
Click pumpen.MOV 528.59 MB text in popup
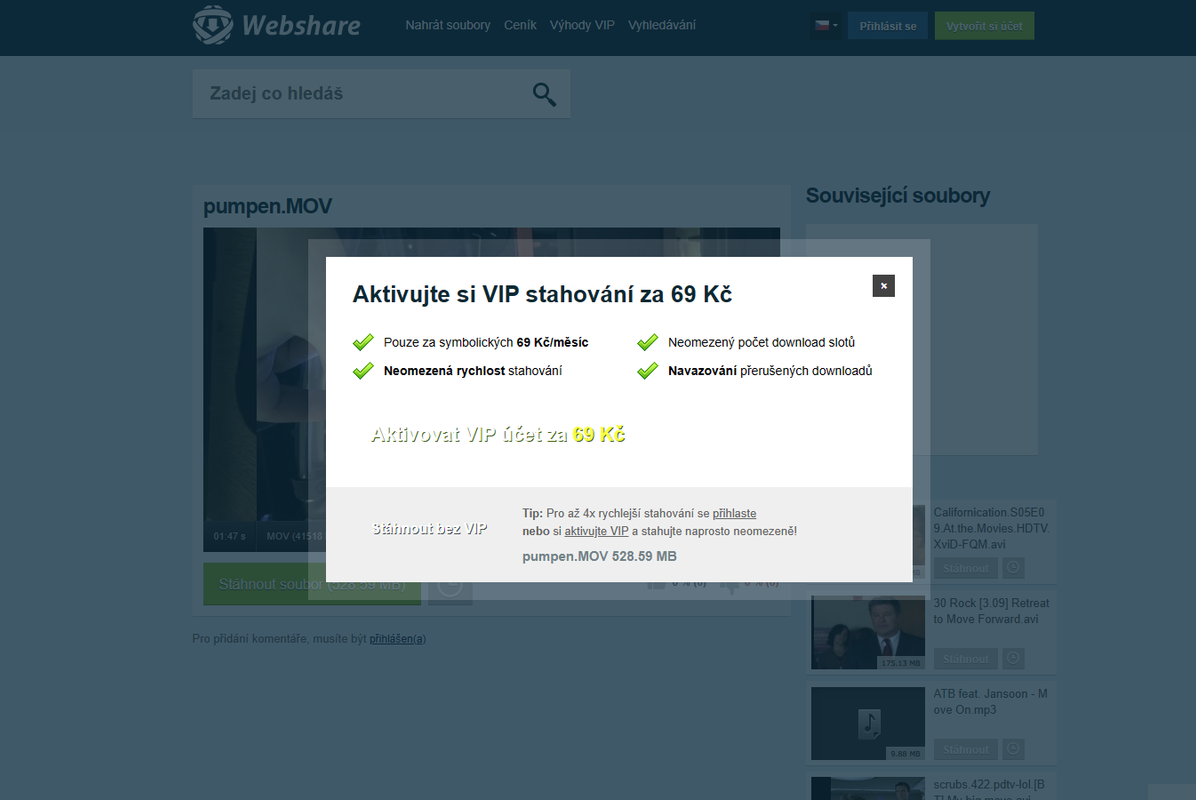click(x=600, y=557)
